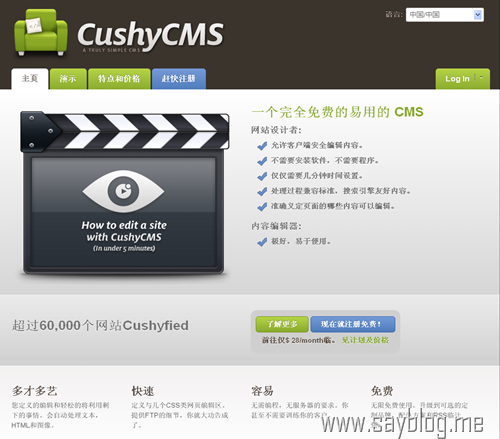Select the 主页 tab

(30, 79)
